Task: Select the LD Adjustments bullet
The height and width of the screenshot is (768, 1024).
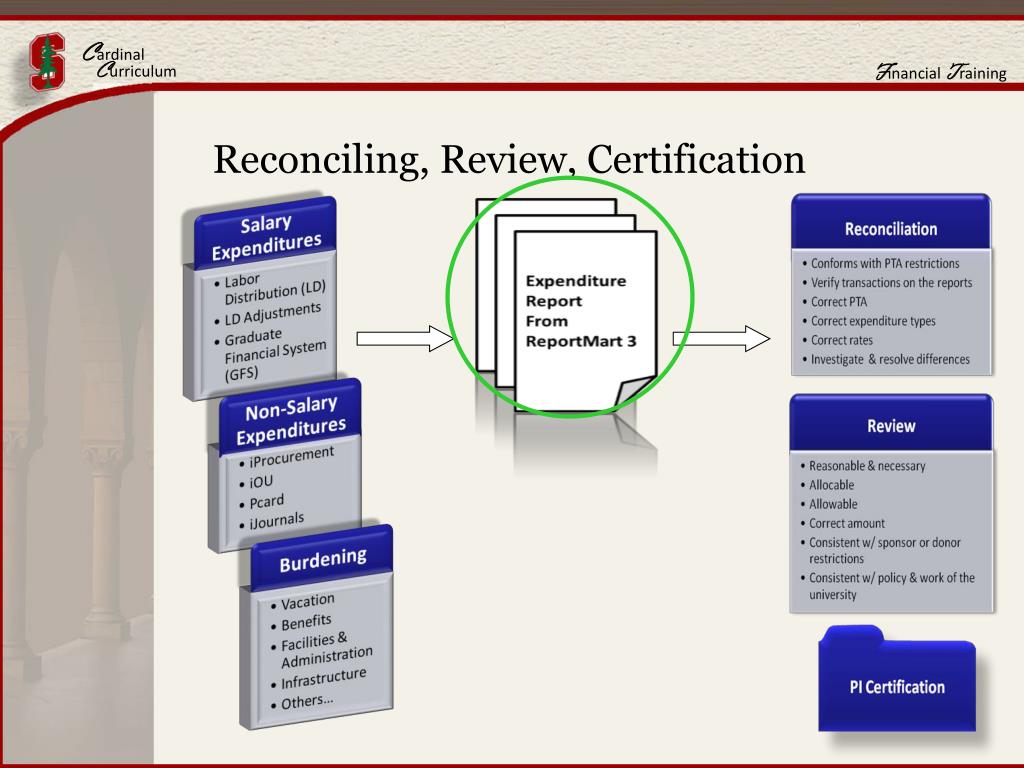Action: click(x=268, y=314)
